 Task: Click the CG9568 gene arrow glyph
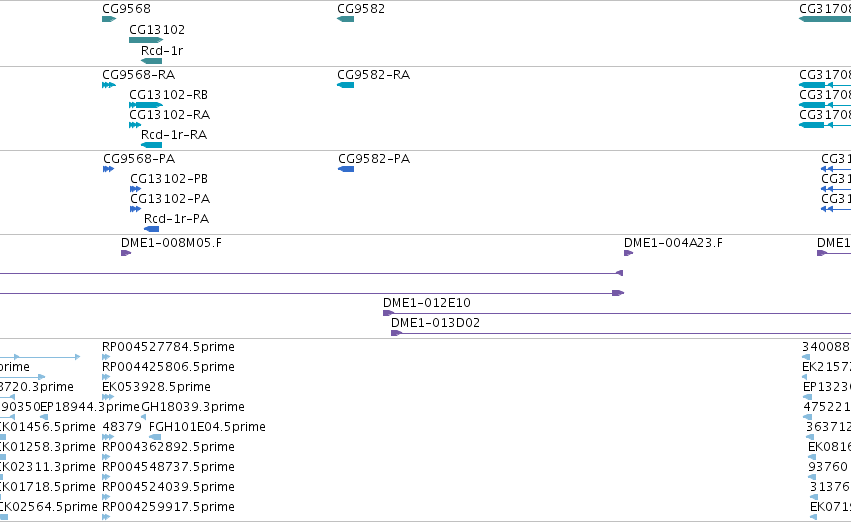(x=109, y=19)
